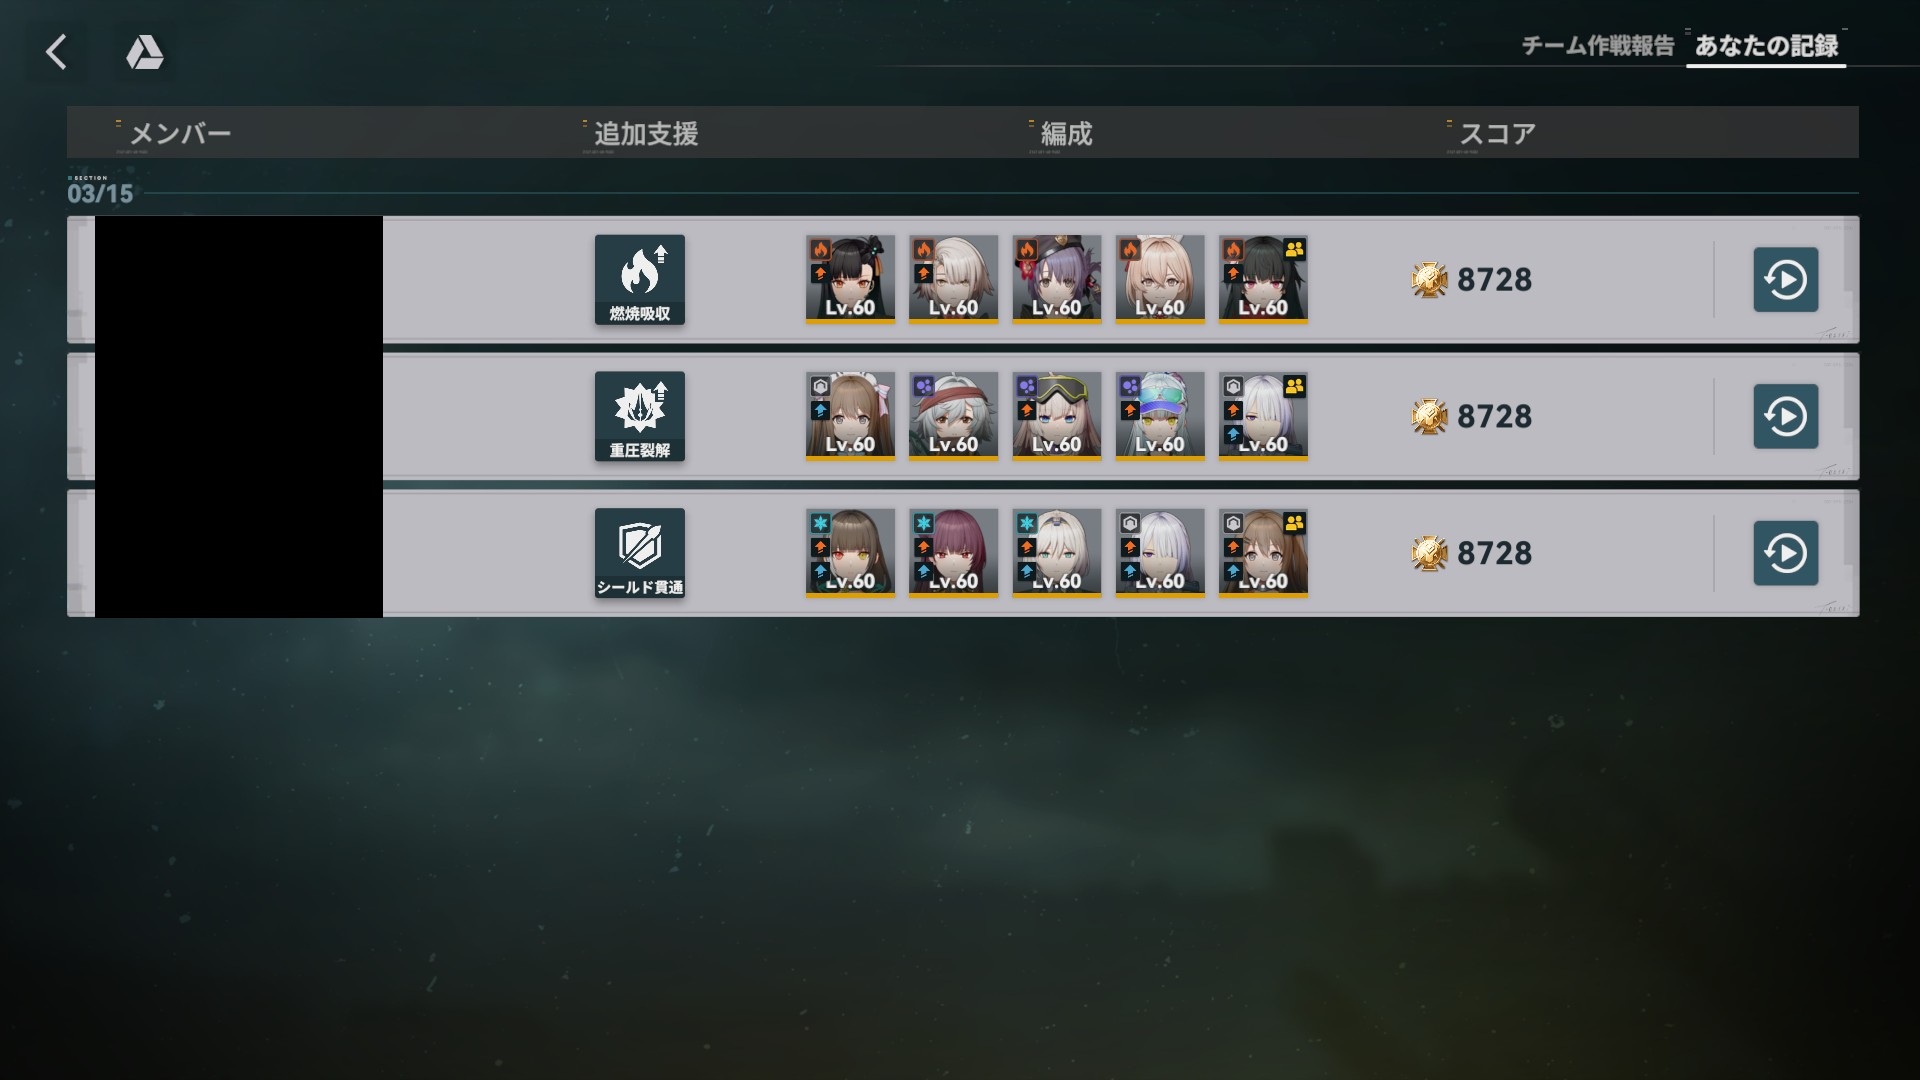Click the 追加支援 column header
Screen dimensions: 1920x1080
[646, 133]
